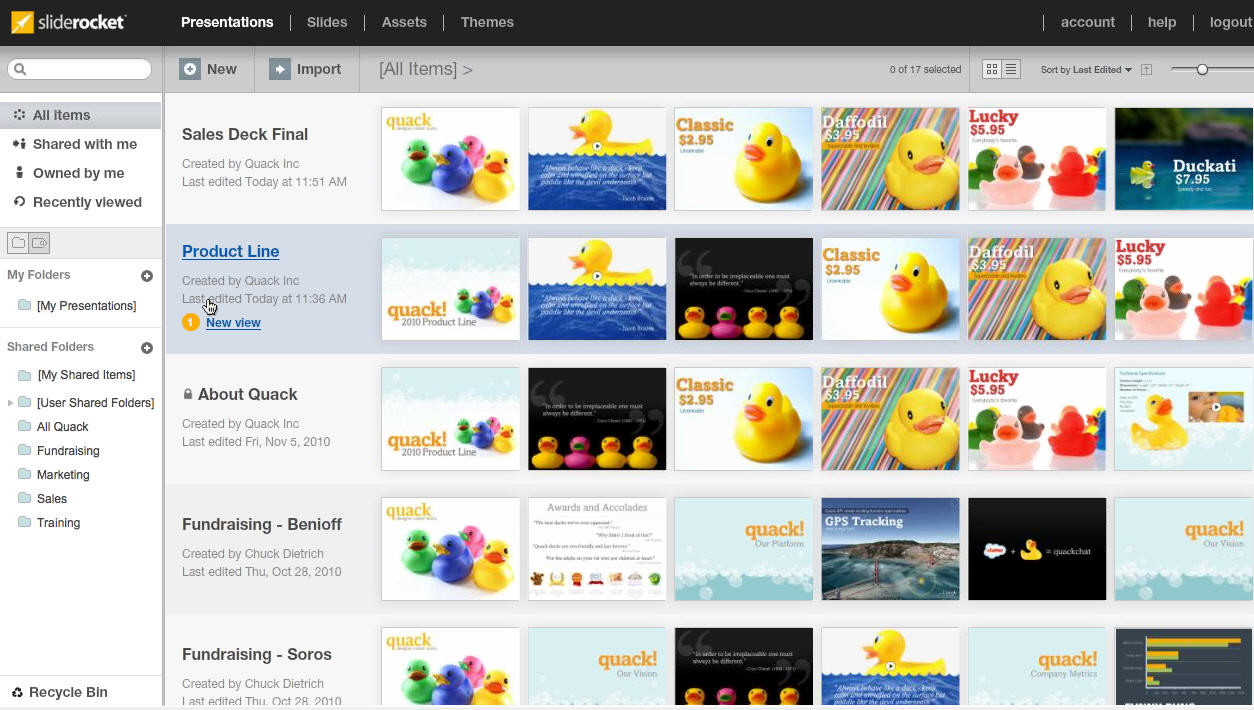Add a new folder under Shared Folders
Image resolution: width=1254 pixels, height=710 pixels.
[147, 348]
